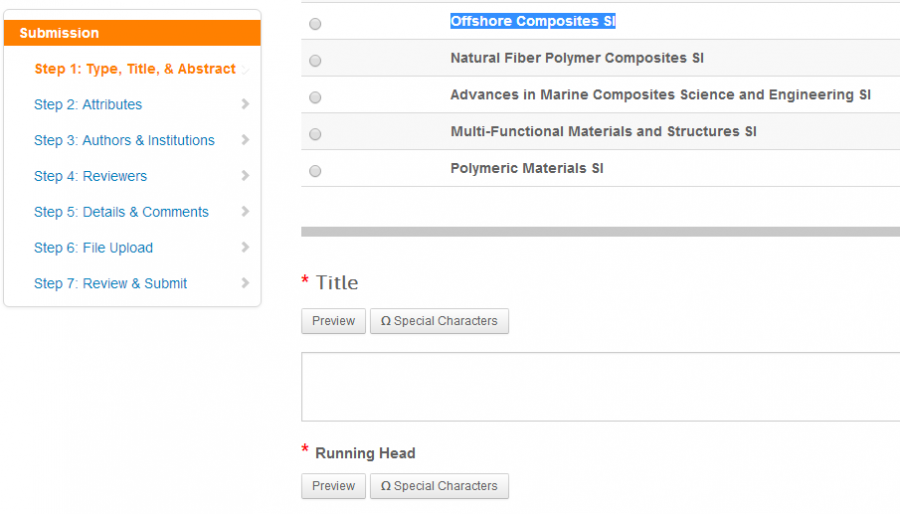Click the chevron arrow beside Step 2: Attributes

pos(245,104)
